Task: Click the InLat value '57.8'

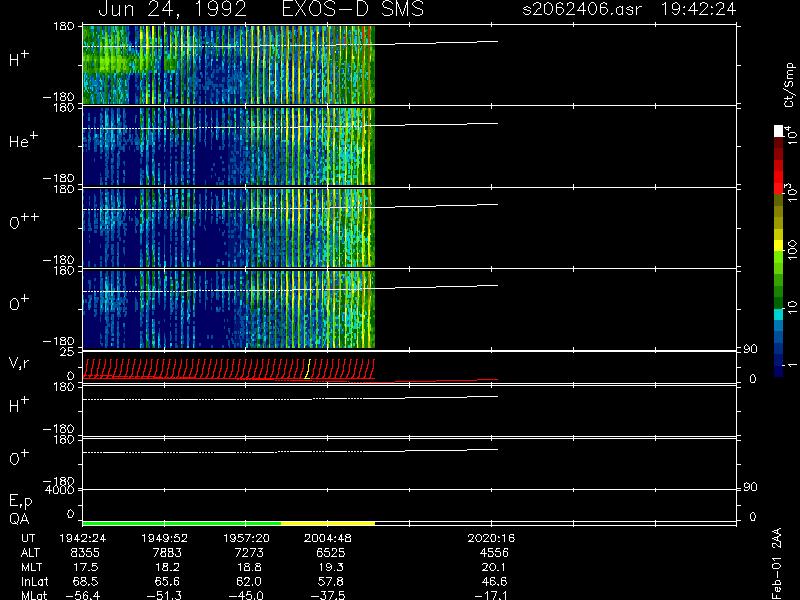Action: coord(332,581)
